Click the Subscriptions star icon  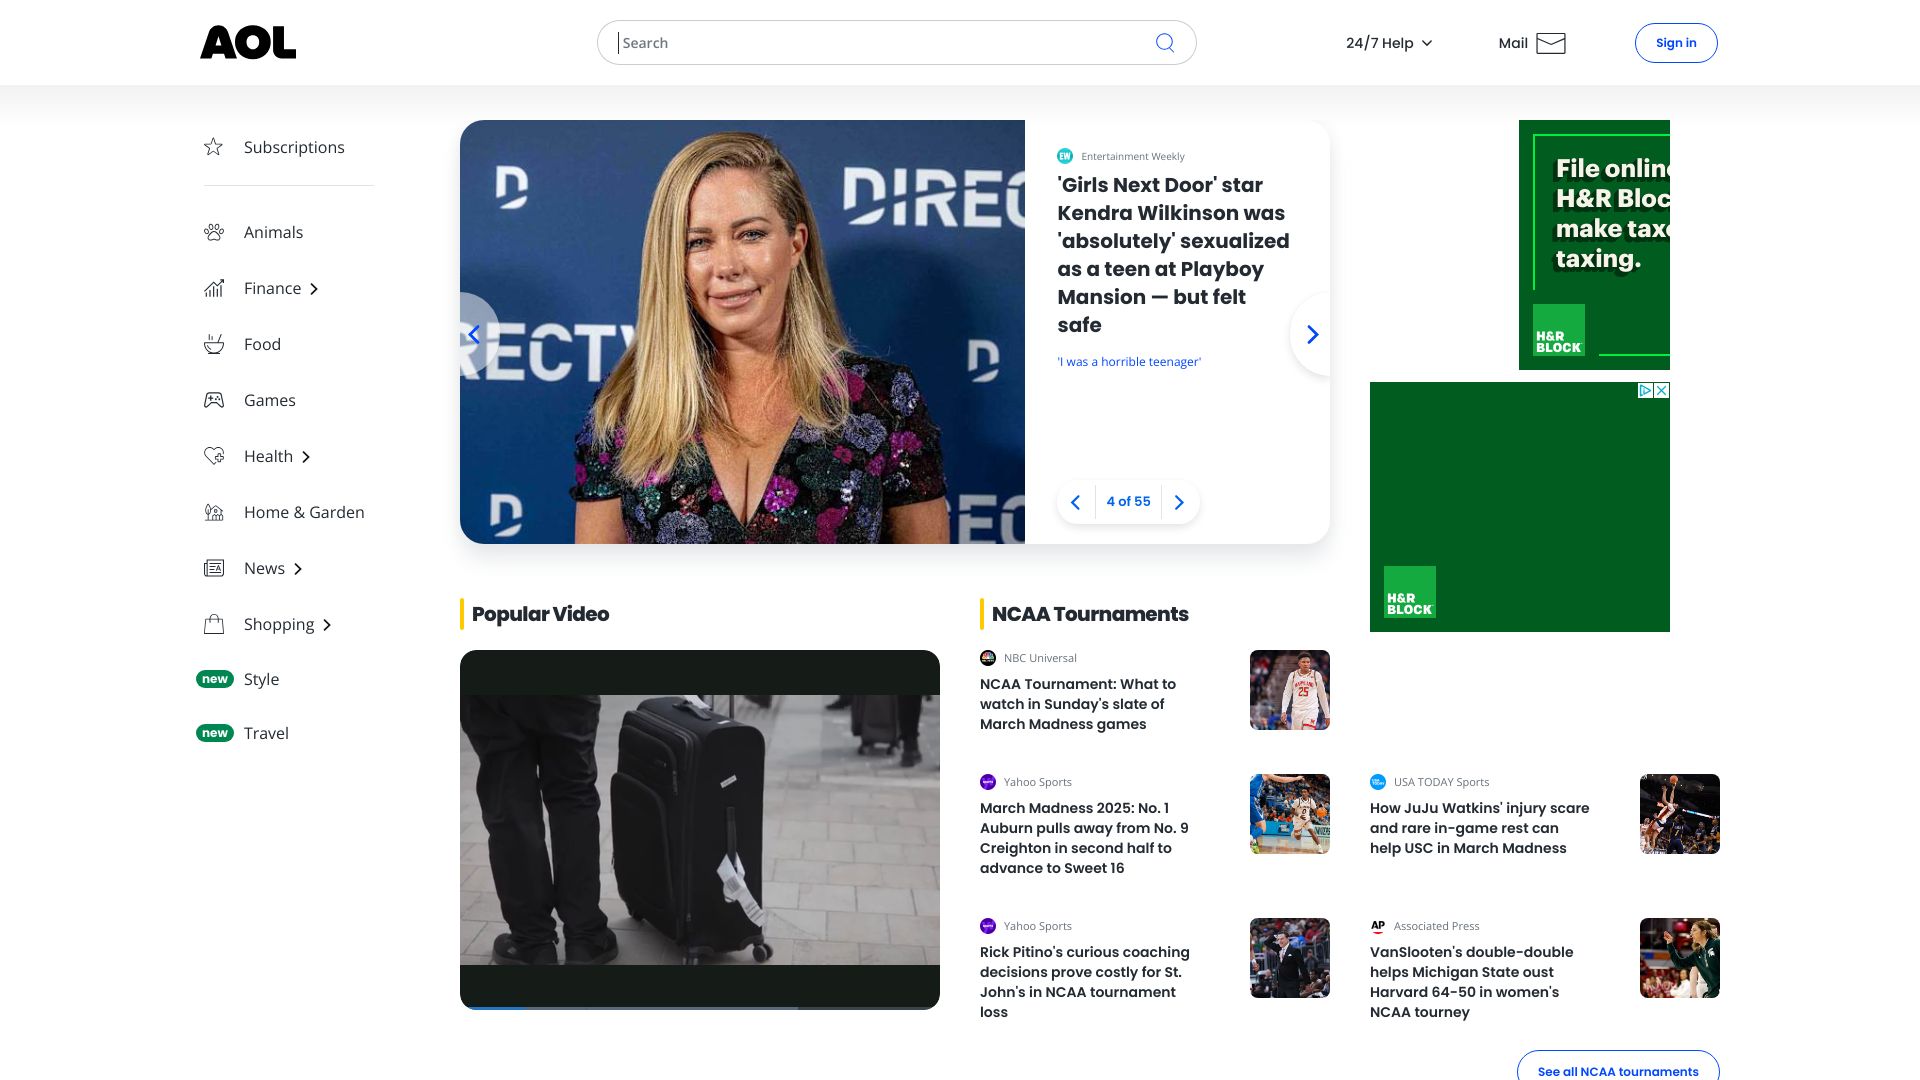213,147
